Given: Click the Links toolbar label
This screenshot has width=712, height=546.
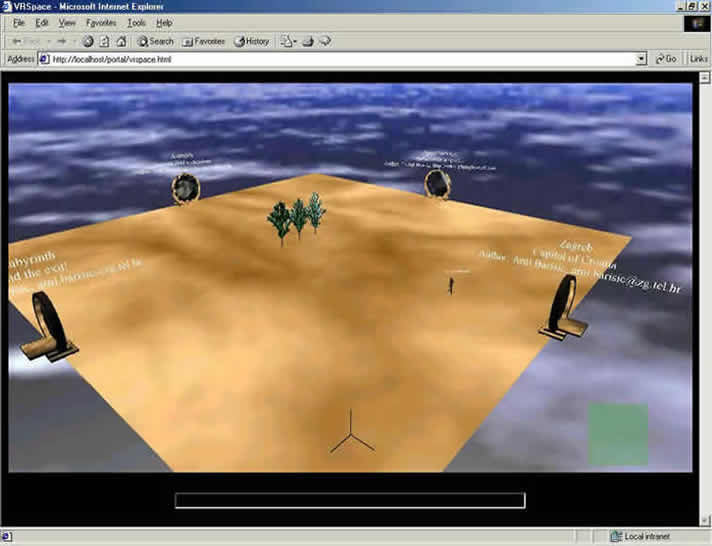Looking at the screenshot, I should 698,59.
